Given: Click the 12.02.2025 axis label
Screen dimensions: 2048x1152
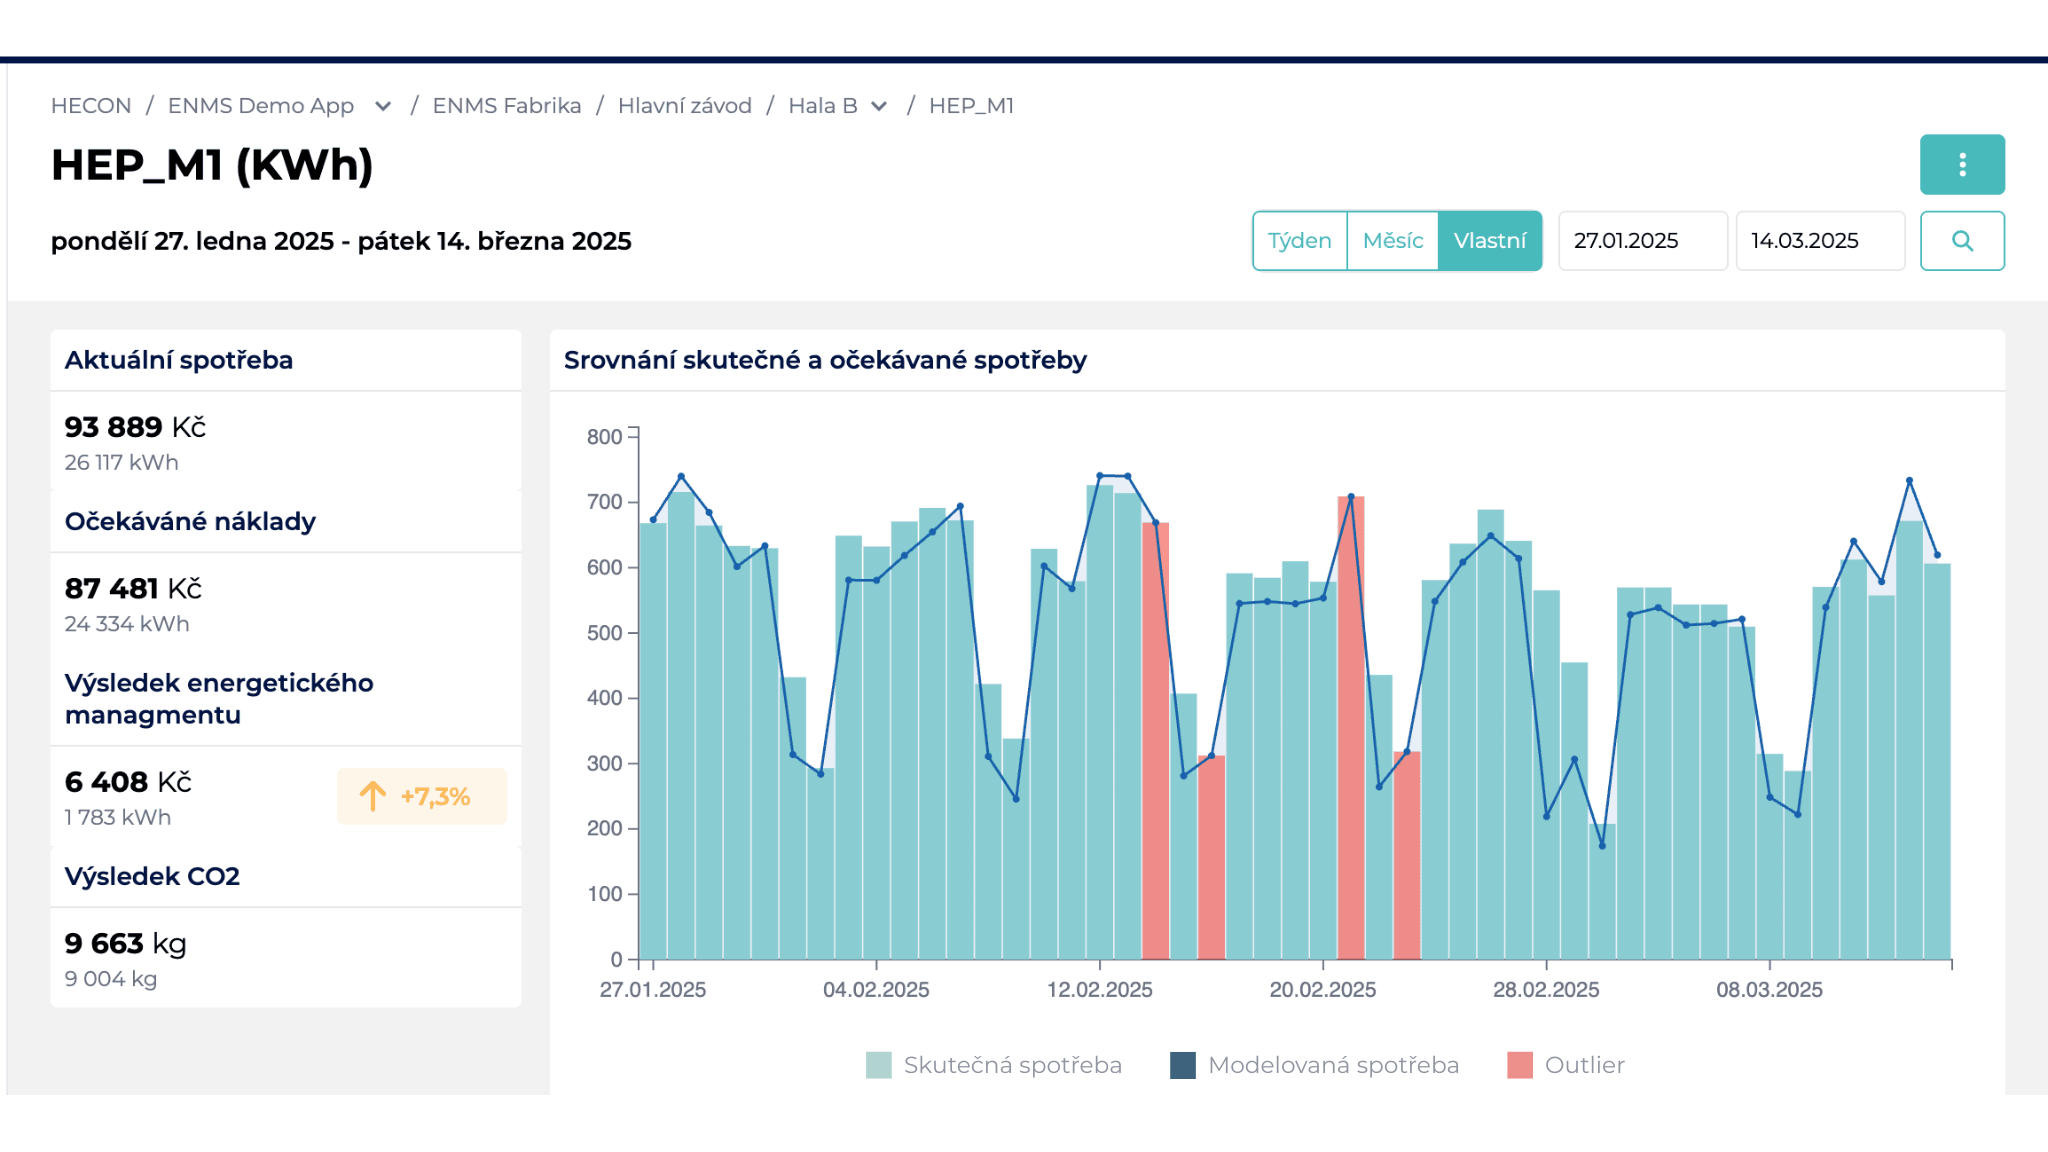Looking at the screenshot, I should click(1100, 990).
